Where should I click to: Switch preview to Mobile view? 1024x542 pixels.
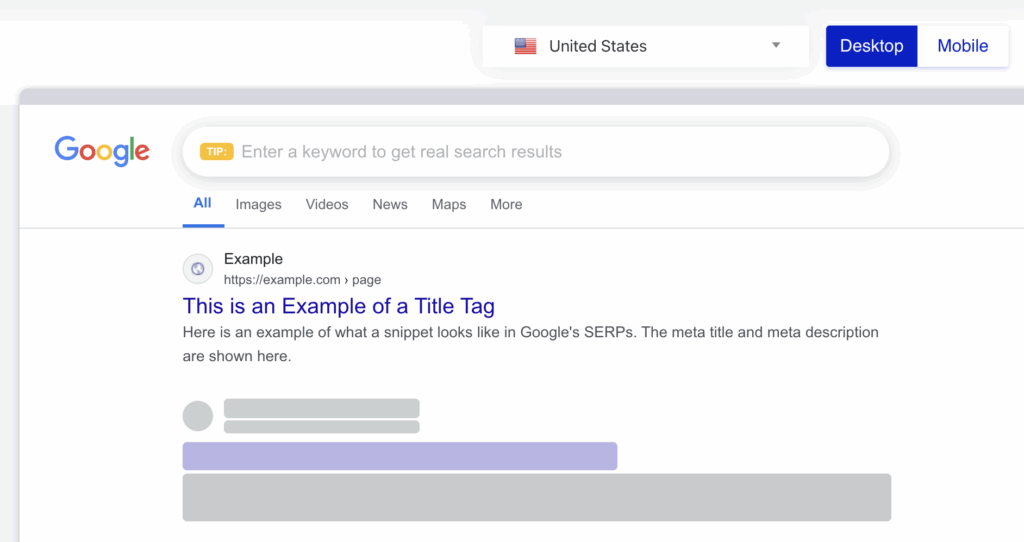963,46
